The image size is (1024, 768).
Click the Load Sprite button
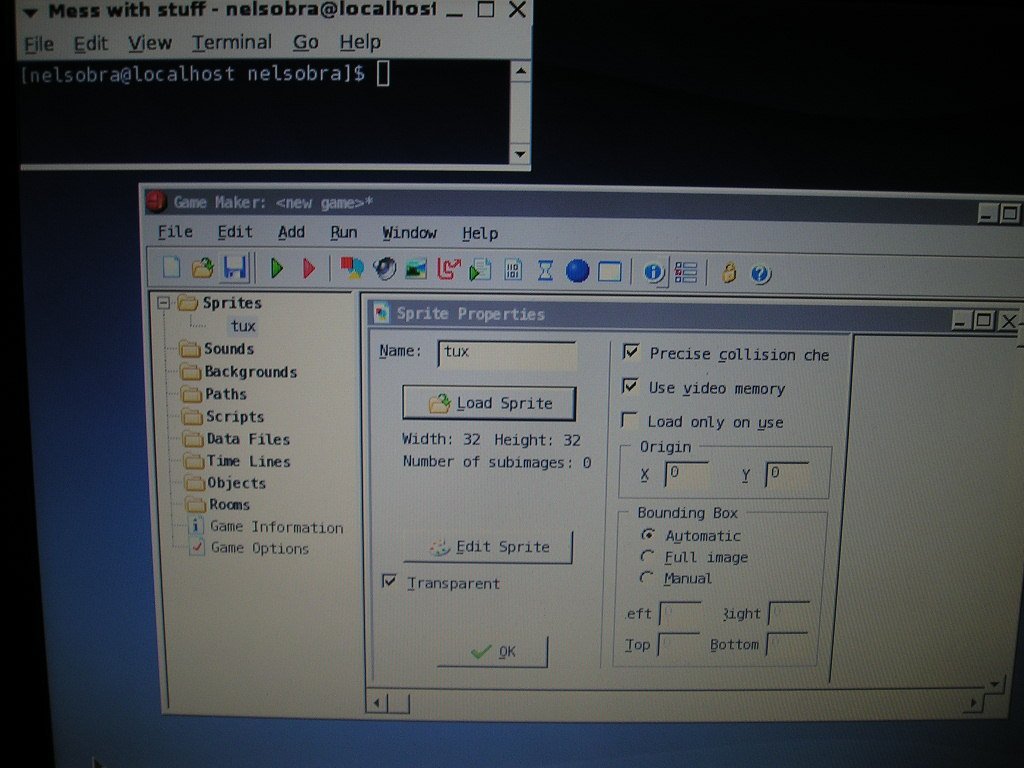(x=489, y=403)
